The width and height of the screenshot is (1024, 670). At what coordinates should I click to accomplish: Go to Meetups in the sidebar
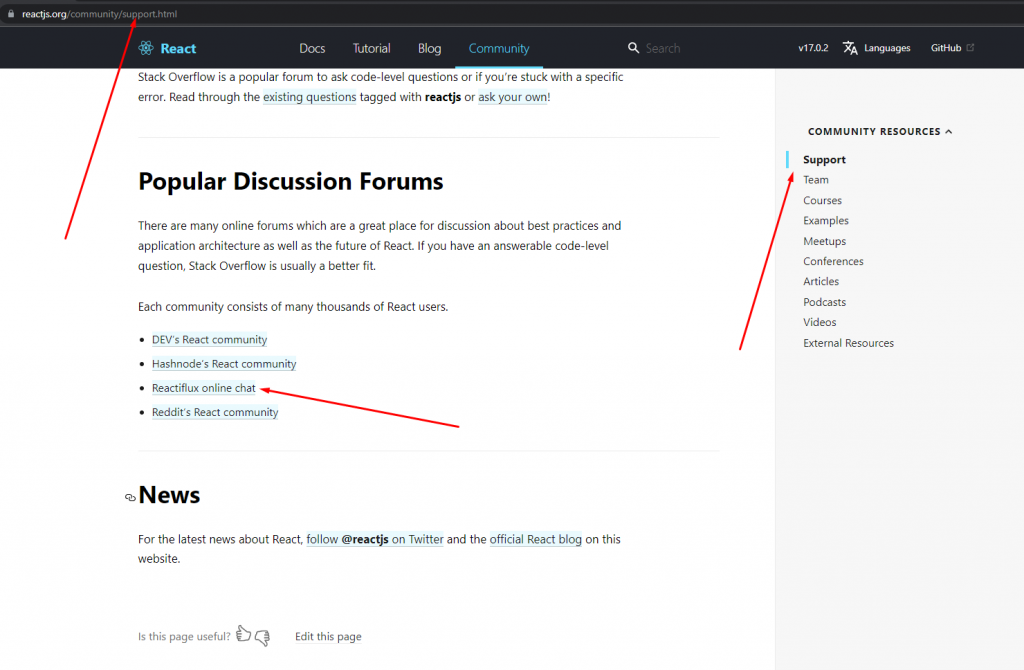(x=824, y=241)
